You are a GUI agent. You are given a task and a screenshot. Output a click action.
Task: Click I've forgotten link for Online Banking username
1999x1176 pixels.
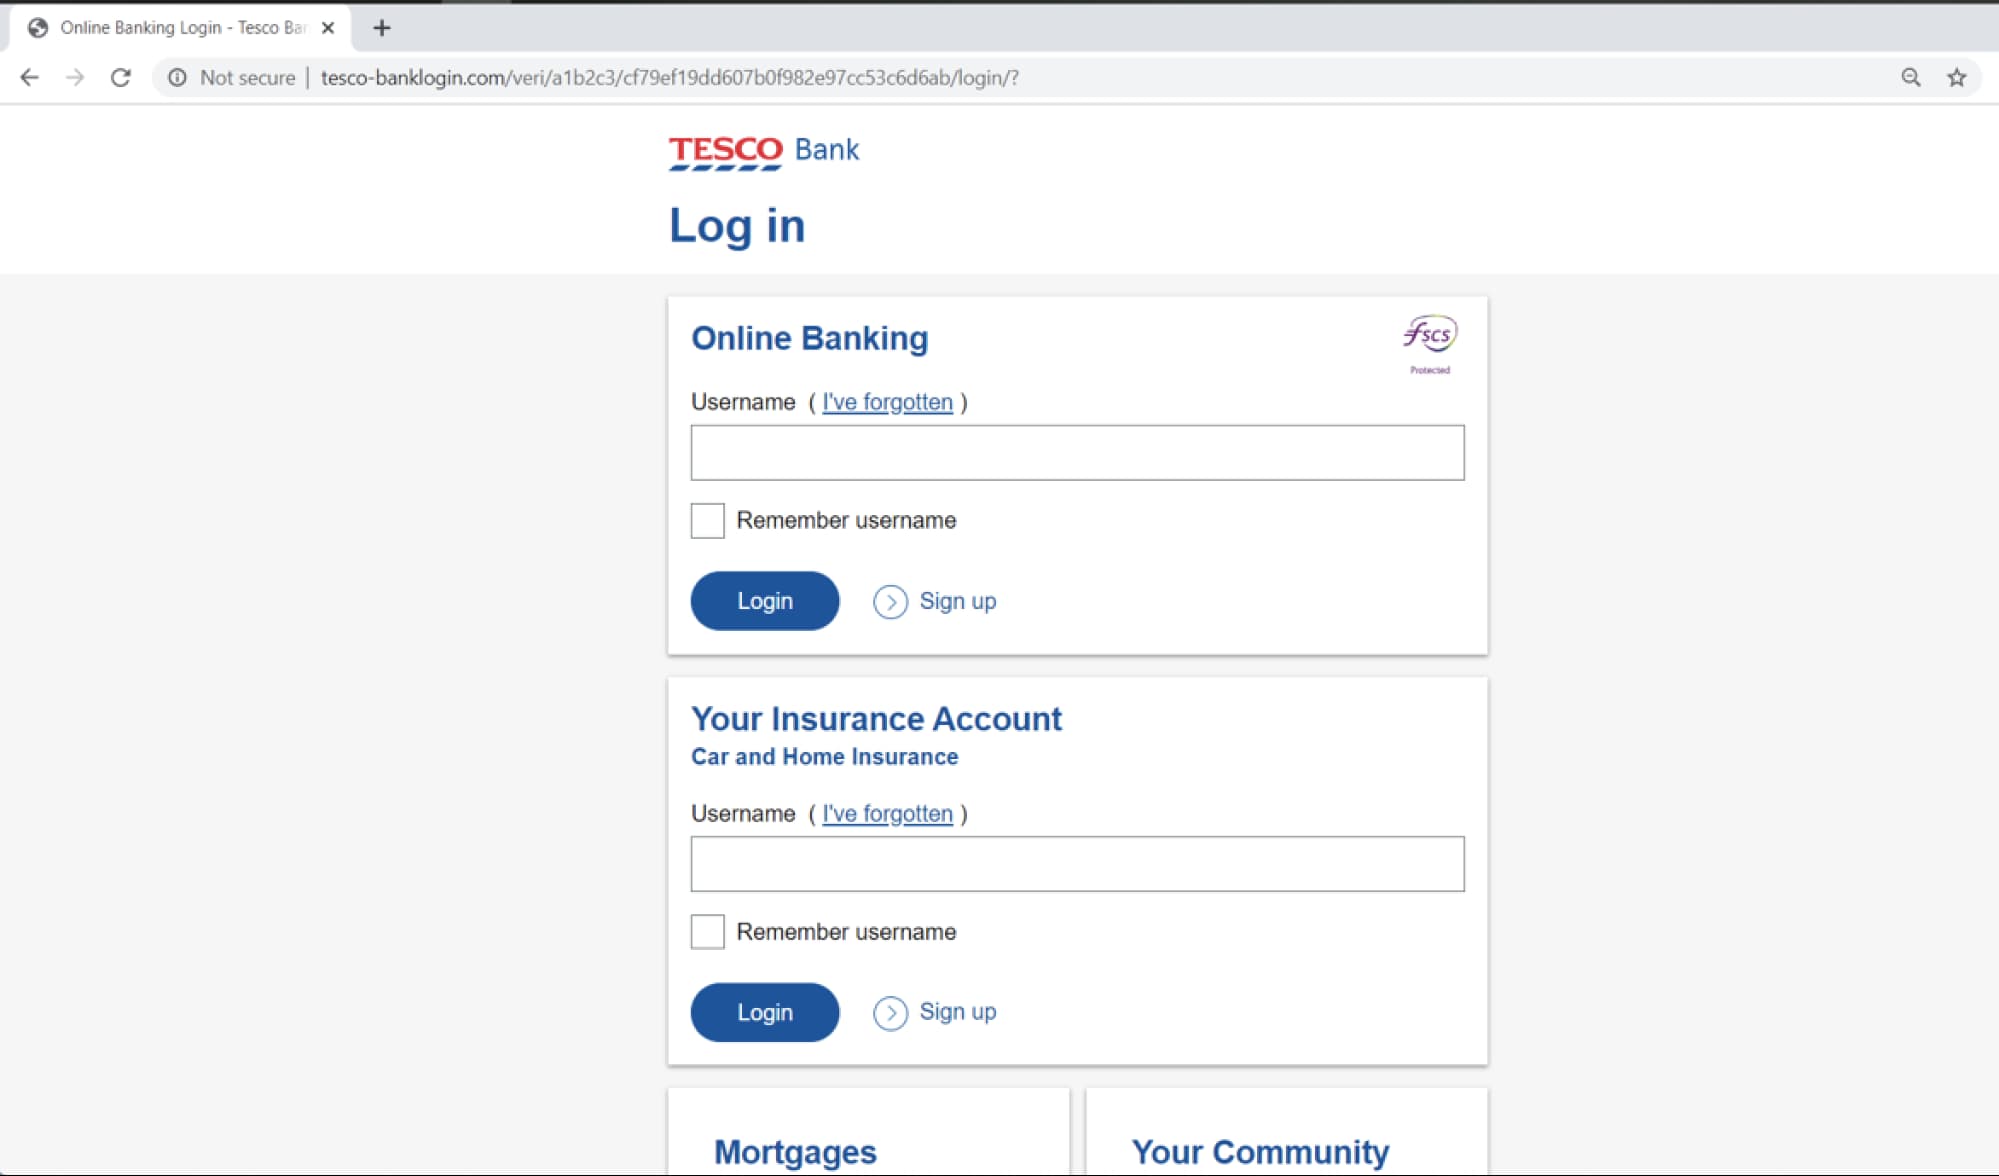887,402
